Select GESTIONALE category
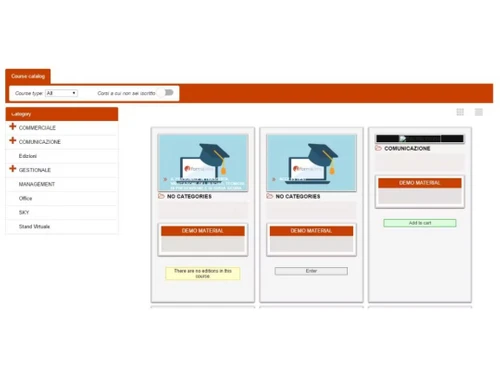500x375 pixels. 35,170
